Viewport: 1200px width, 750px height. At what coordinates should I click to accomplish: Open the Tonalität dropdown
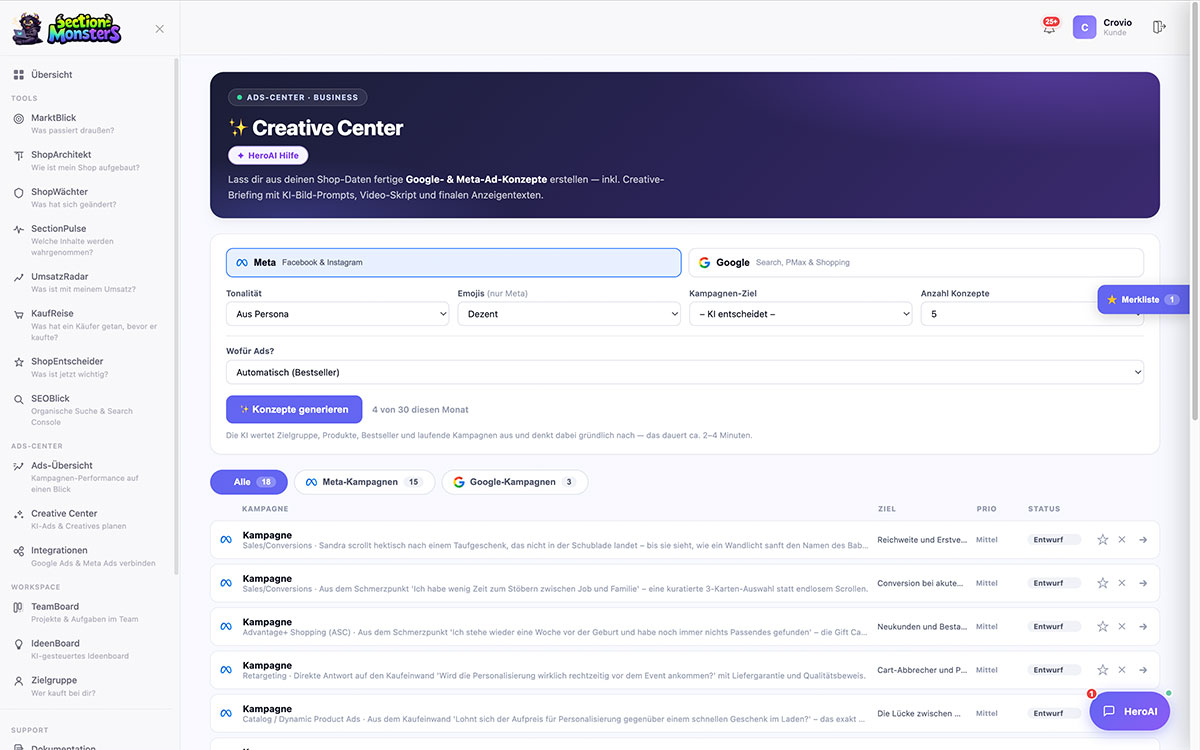pos(338,314)
